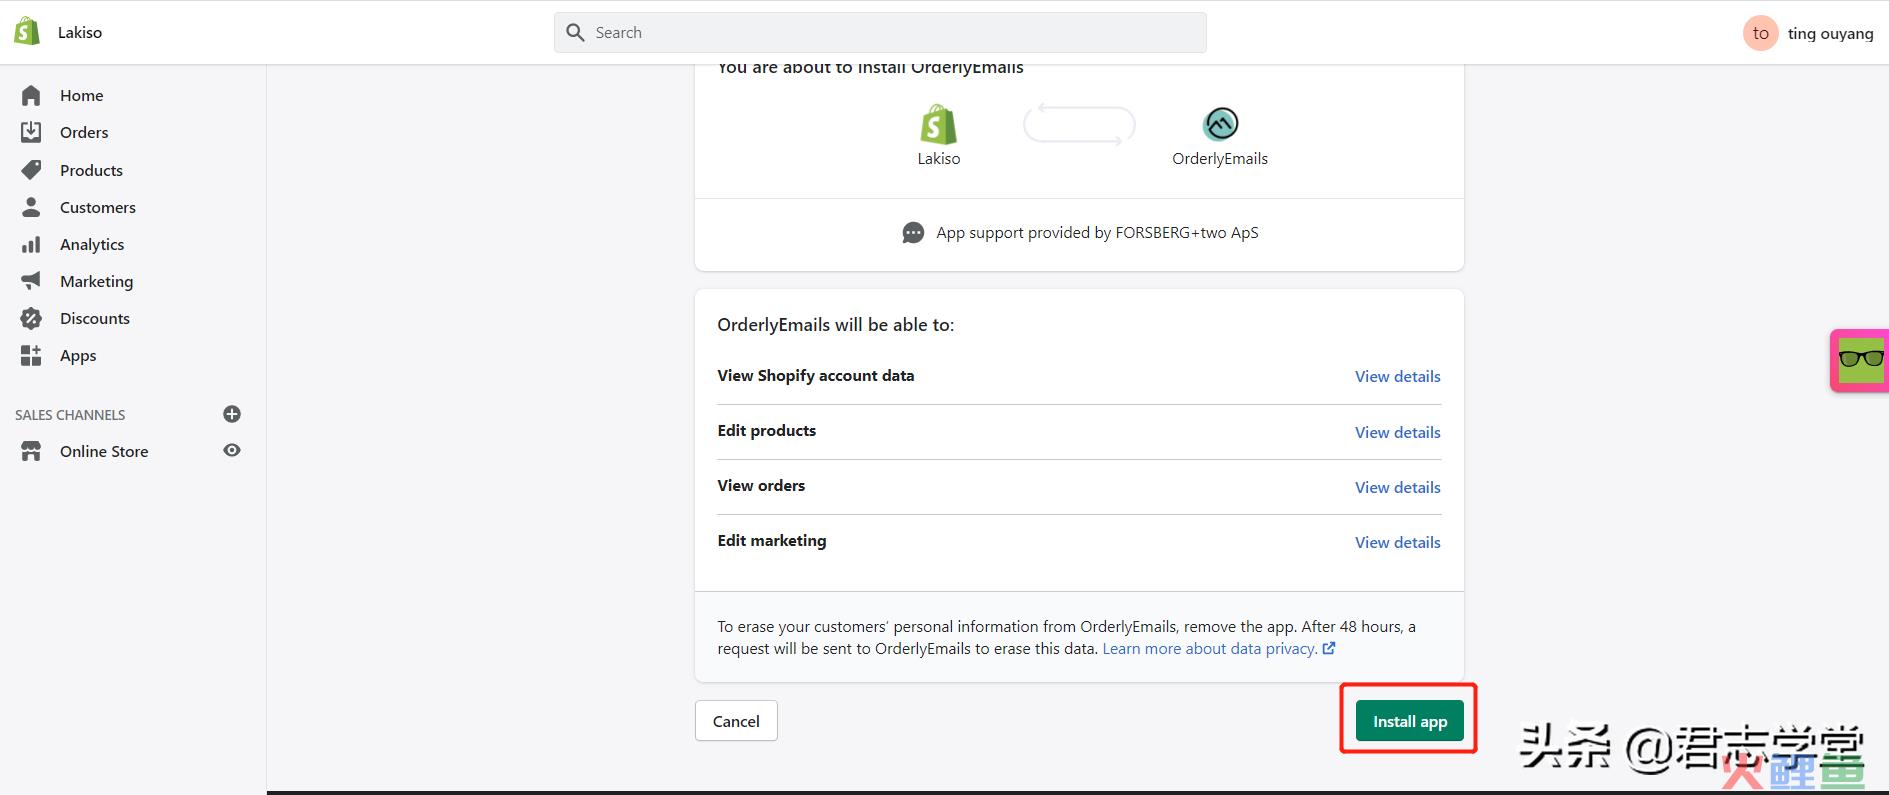Click the 'to' user avatar
The width and height of the screenshot is (1889, 795).
1760,33
